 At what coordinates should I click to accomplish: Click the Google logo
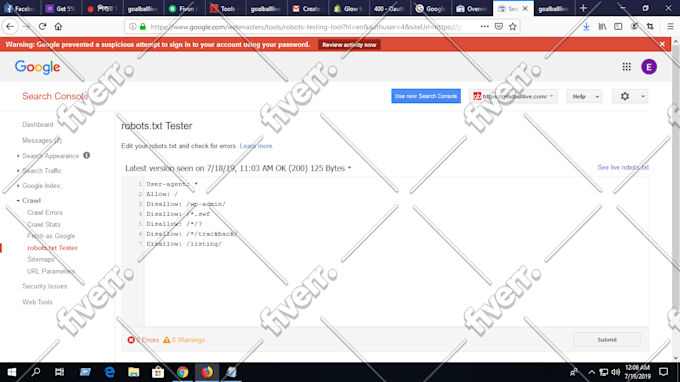(x=37, y=67)
